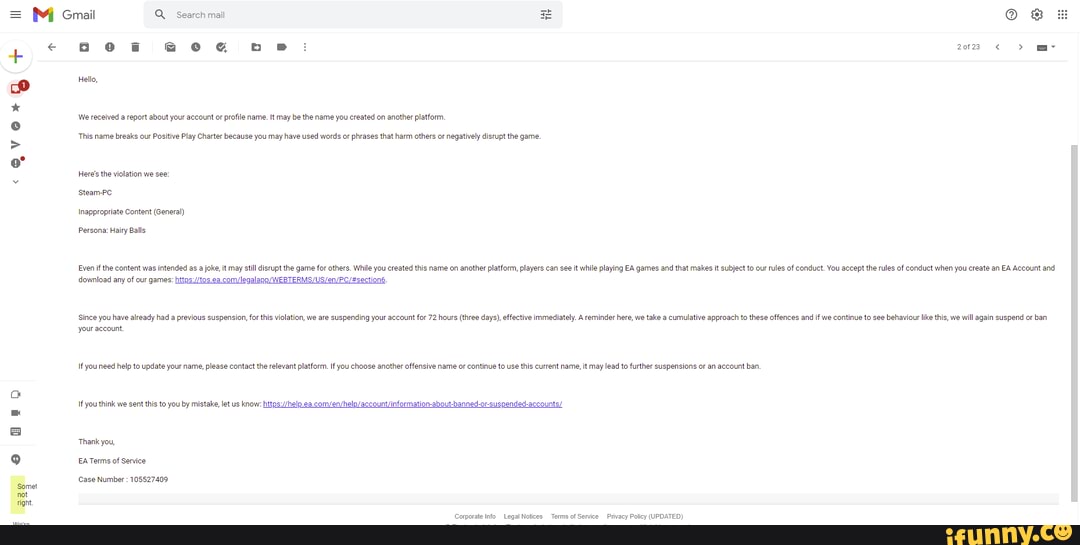The image size is (1080, 545).
Task: Start a new meeting camera icon
Action: [x=15, y=394]
